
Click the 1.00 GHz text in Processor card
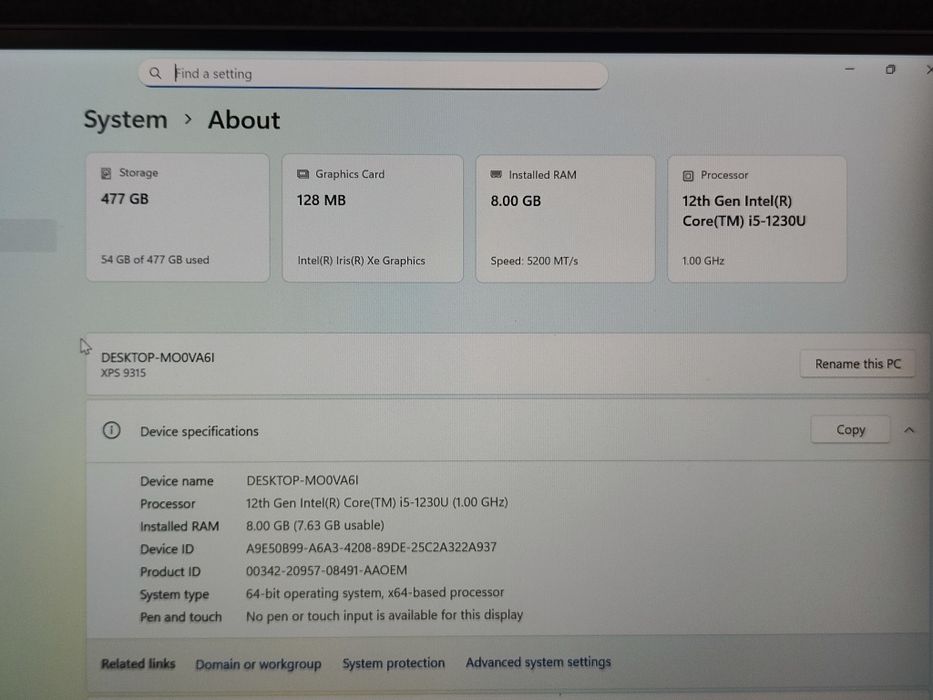[703, 261]
